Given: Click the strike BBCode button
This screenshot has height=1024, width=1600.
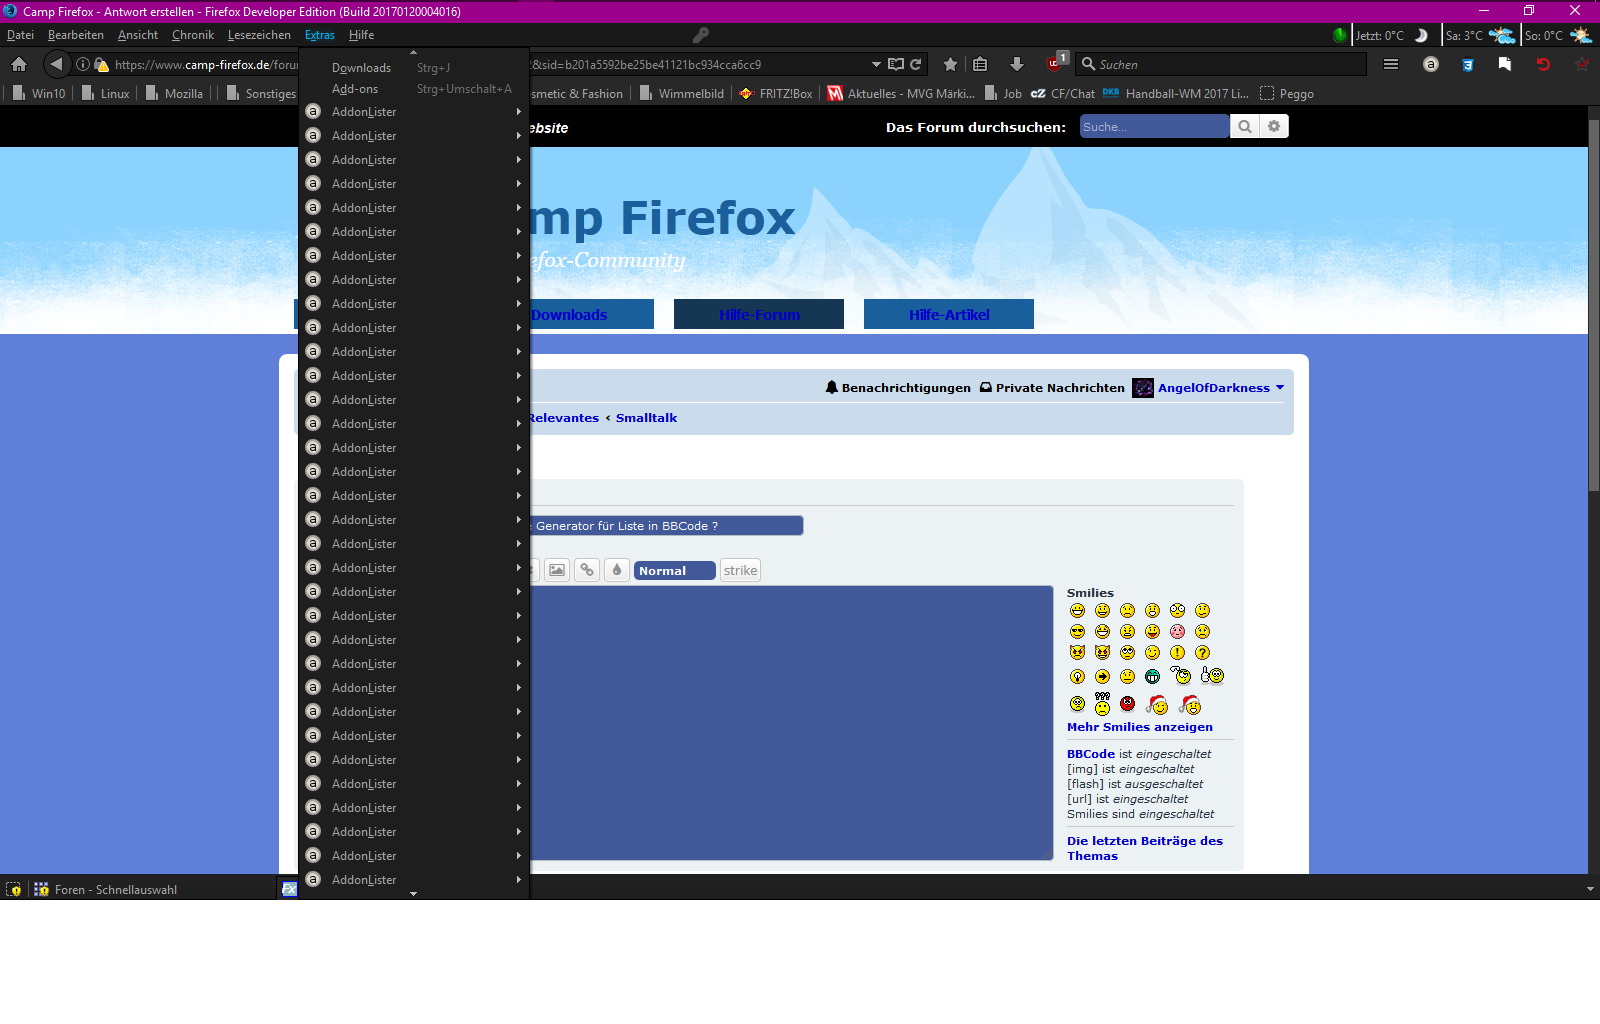Looking at the screenshot, I should (x=741, y=571).
